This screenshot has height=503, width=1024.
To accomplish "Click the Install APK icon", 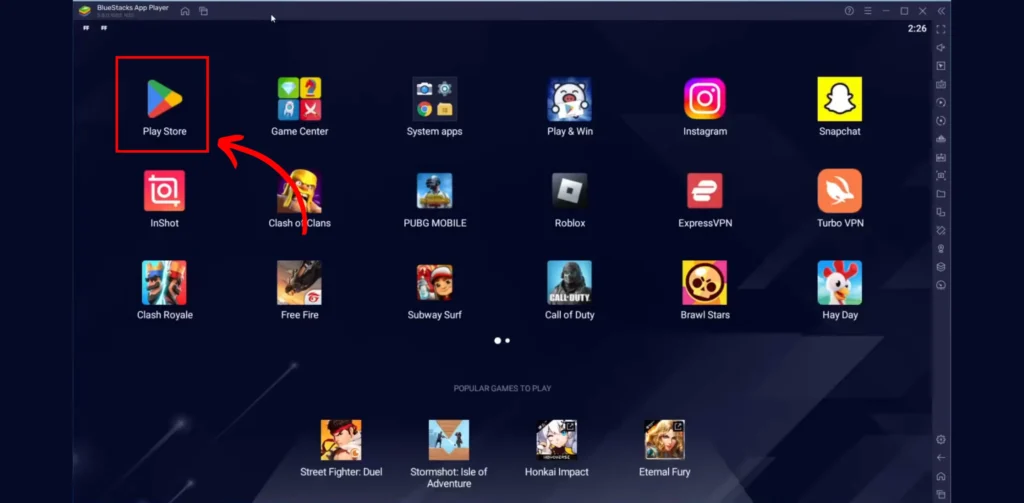I will click(x=941, y=157).
